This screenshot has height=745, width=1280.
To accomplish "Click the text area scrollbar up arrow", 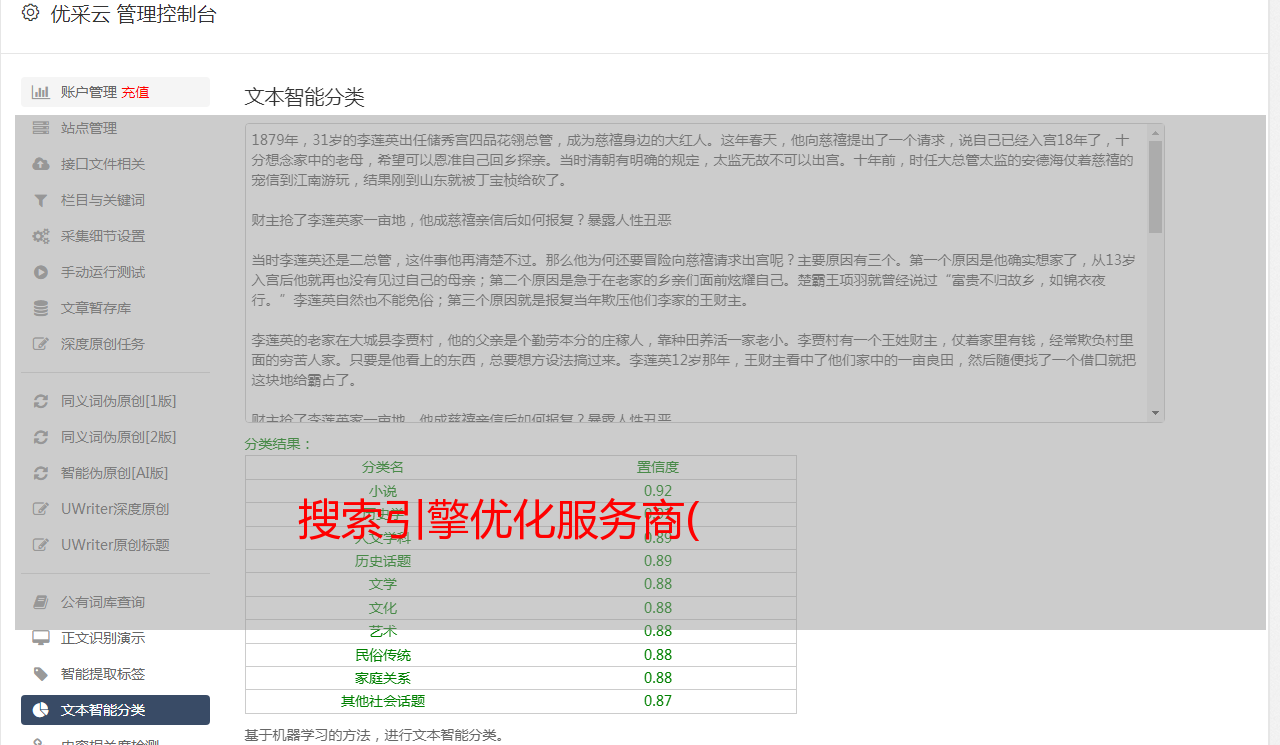I will click(x=1156, y=132).
